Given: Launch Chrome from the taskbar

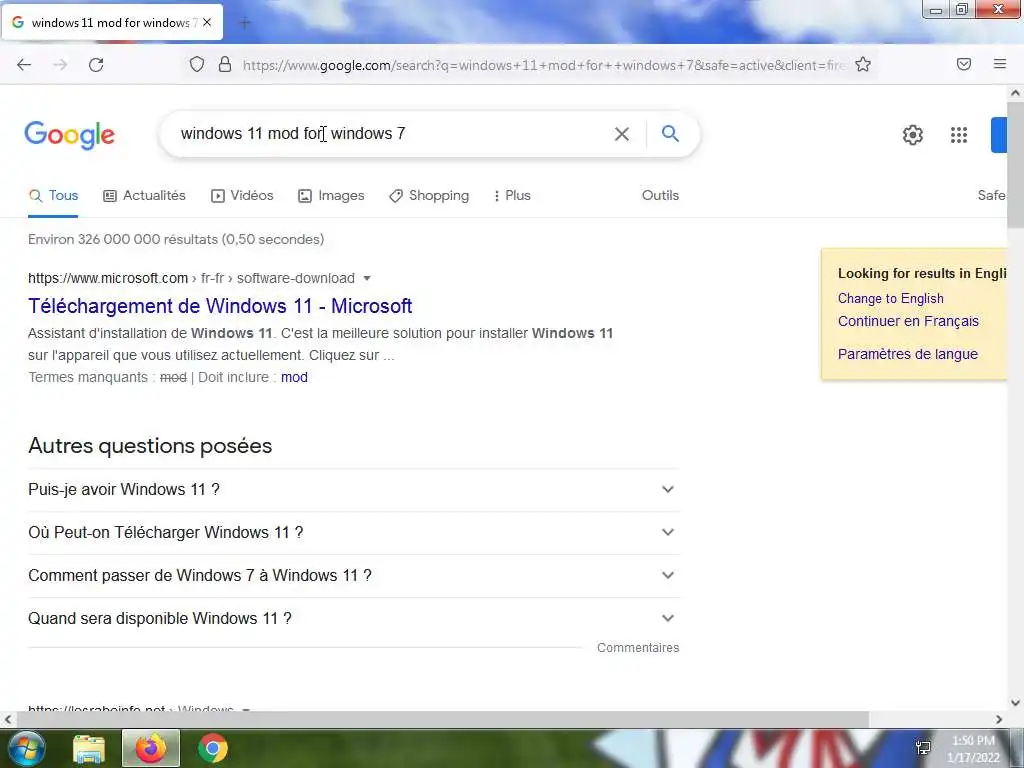Looking at the screenshot, I should 213,748.
